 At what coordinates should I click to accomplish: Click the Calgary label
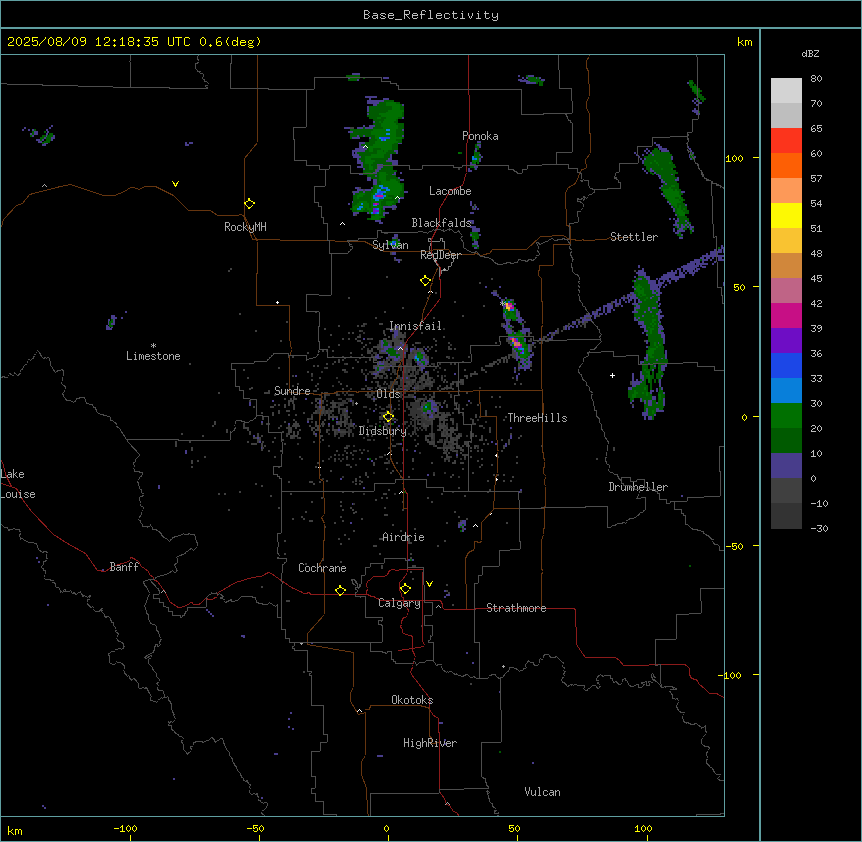400,603
